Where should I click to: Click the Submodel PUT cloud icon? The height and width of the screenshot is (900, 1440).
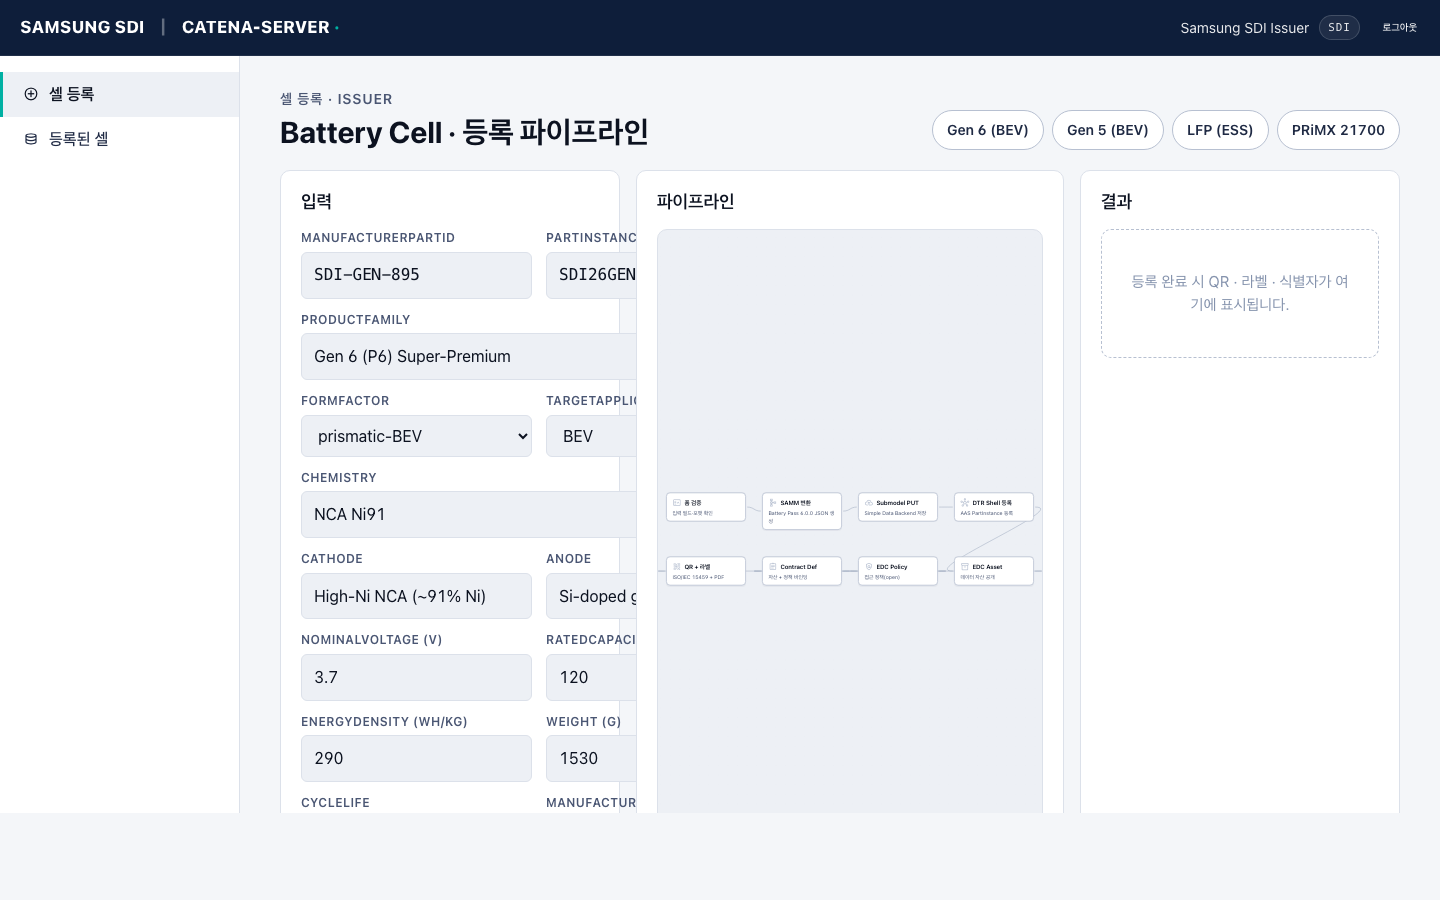tap(869, 503)
